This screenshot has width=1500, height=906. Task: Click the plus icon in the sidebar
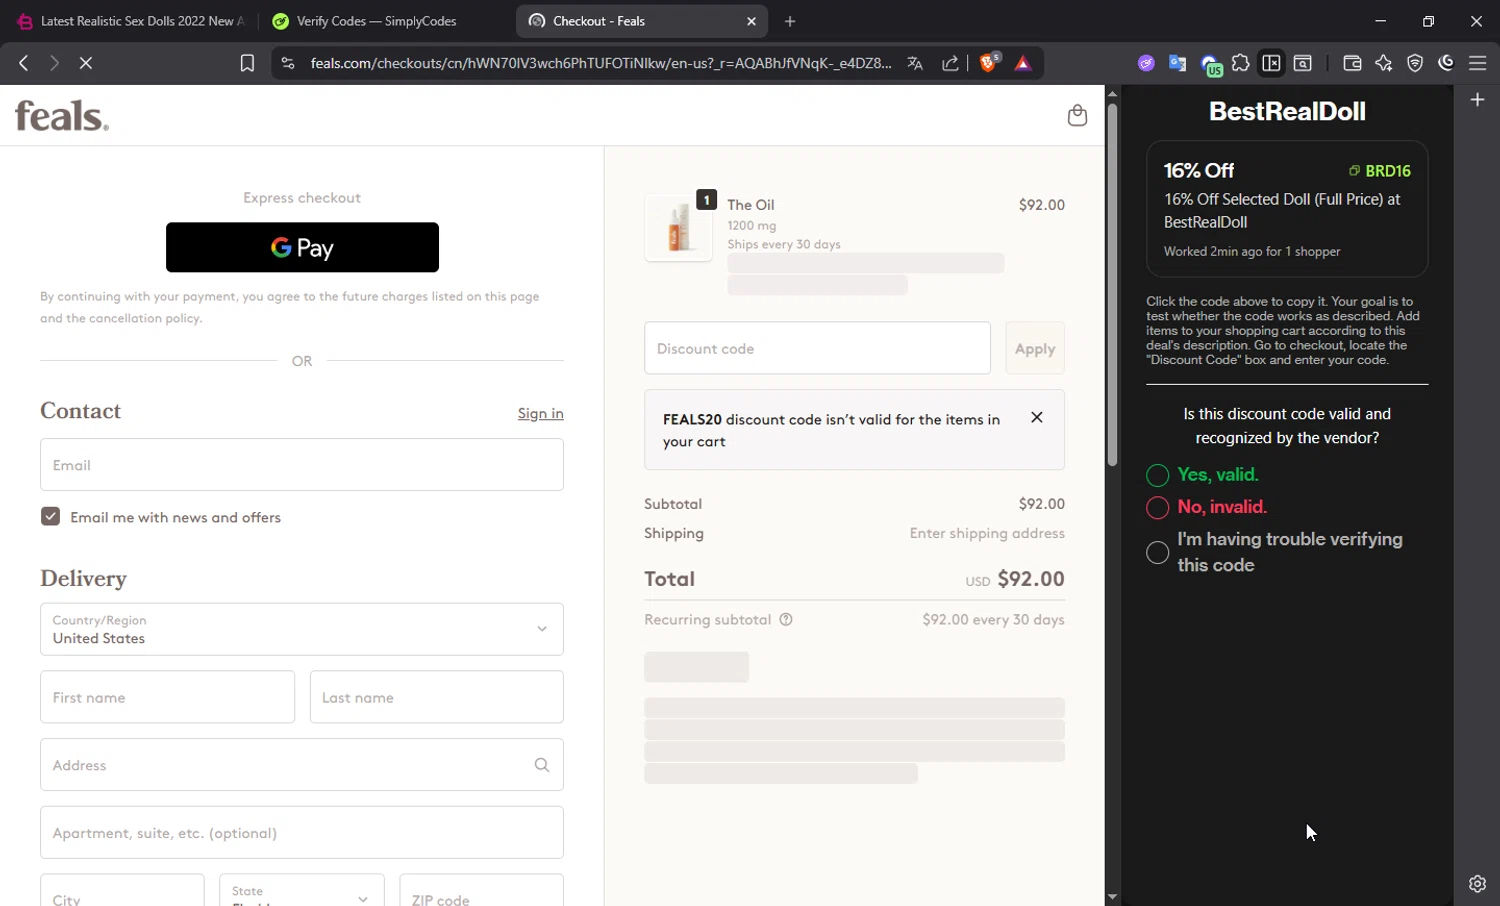pyautogui.click(x=1477, y=100)
